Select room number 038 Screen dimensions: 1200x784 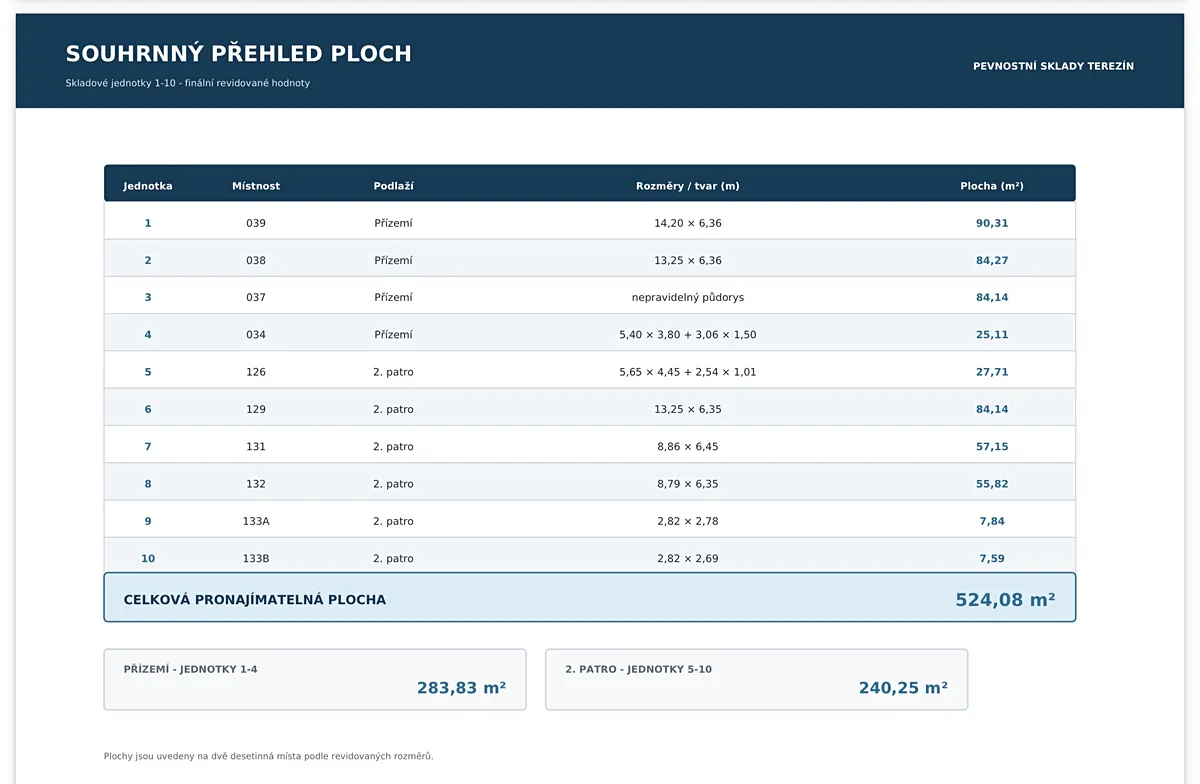click(x=256, y=260)
